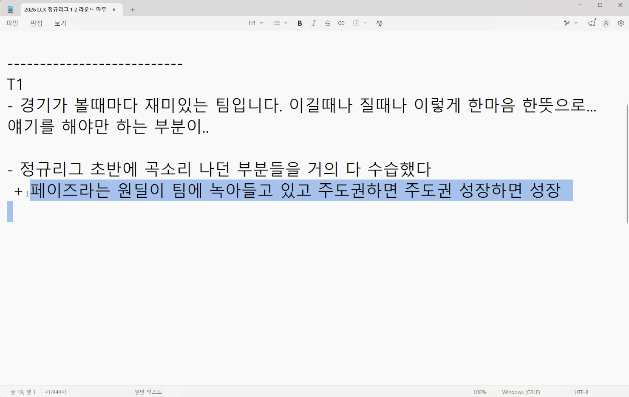The width and height of the screenshot is (629, 397).
Task: Open the table insert dropdown
Action: (x=359, y=23)
